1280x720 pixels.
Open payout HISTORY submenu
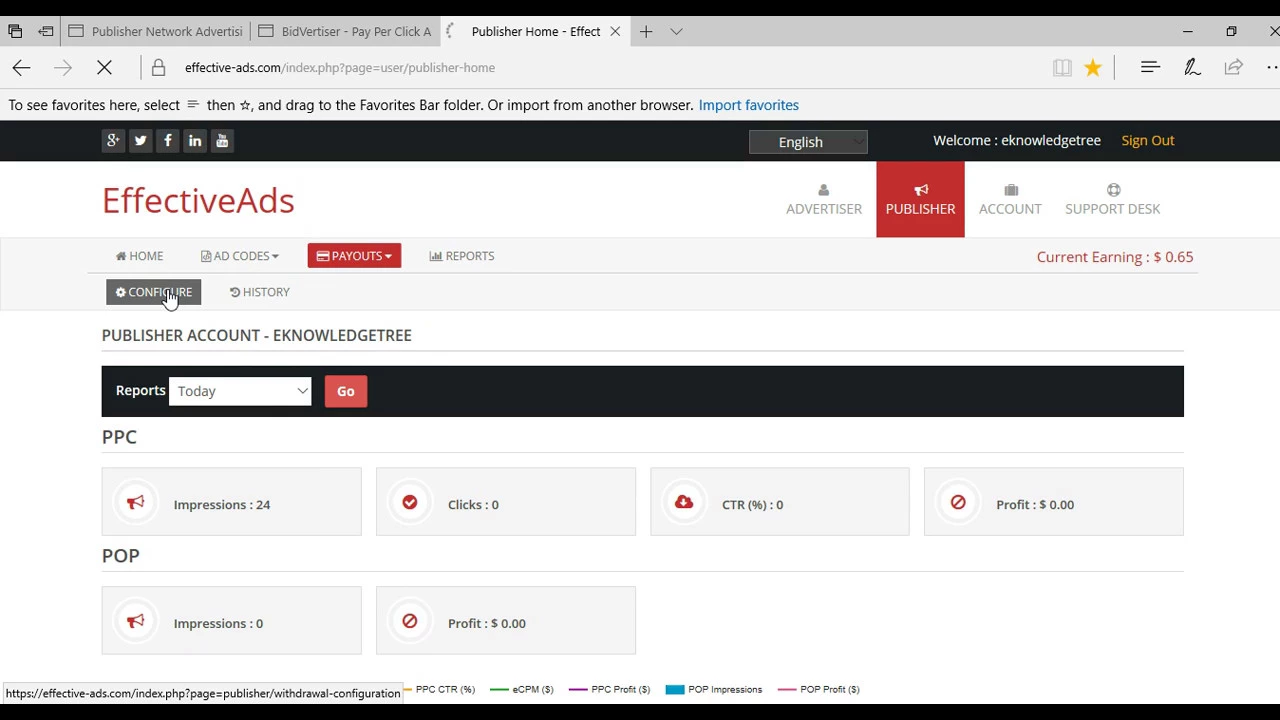pos(259,292)
